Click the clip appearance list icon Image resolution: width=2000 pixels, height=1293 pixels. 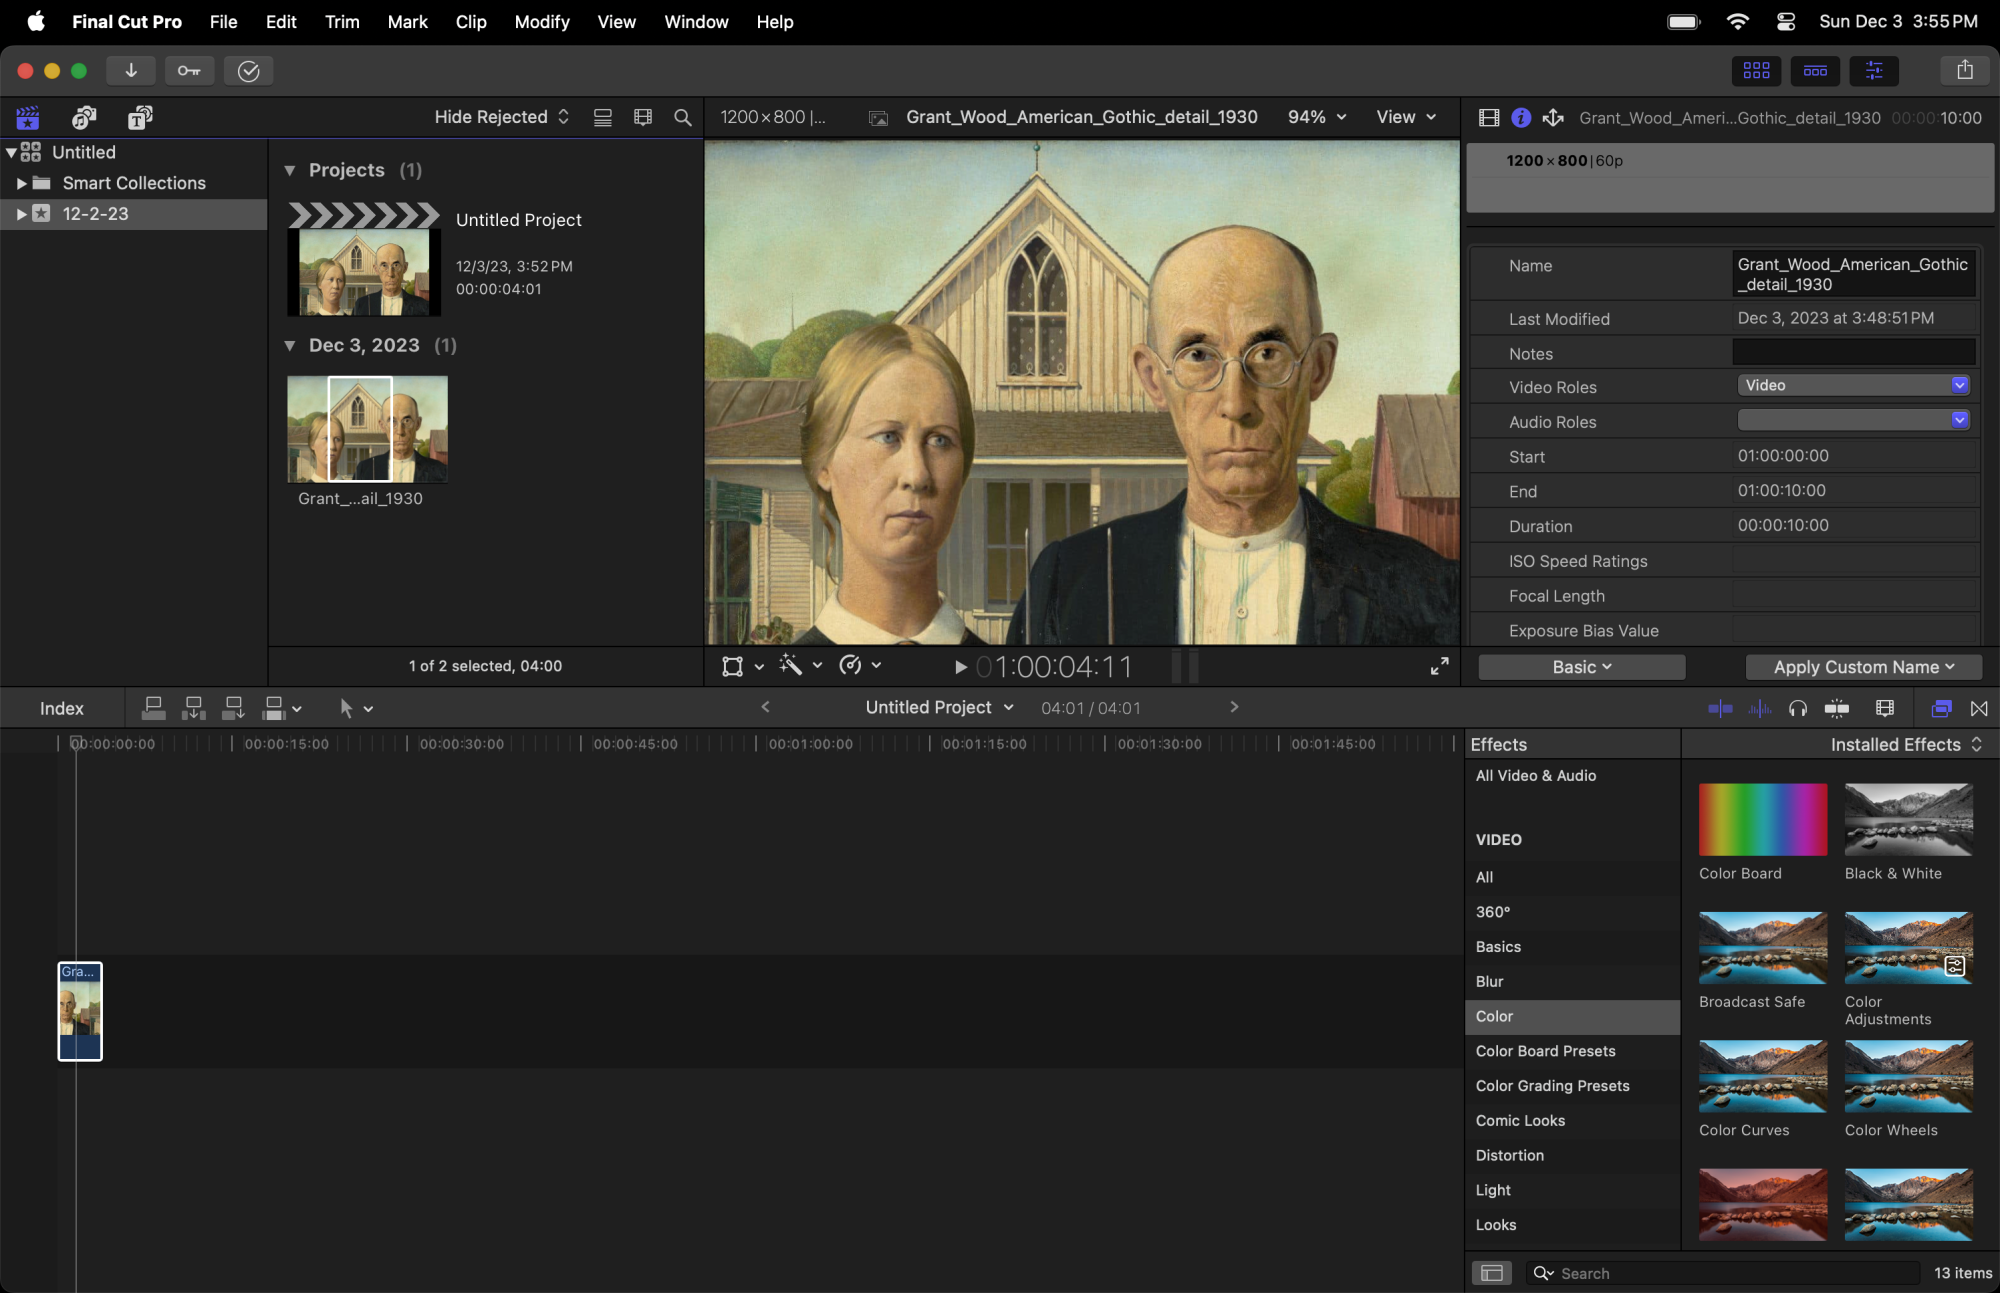point(603,117)
